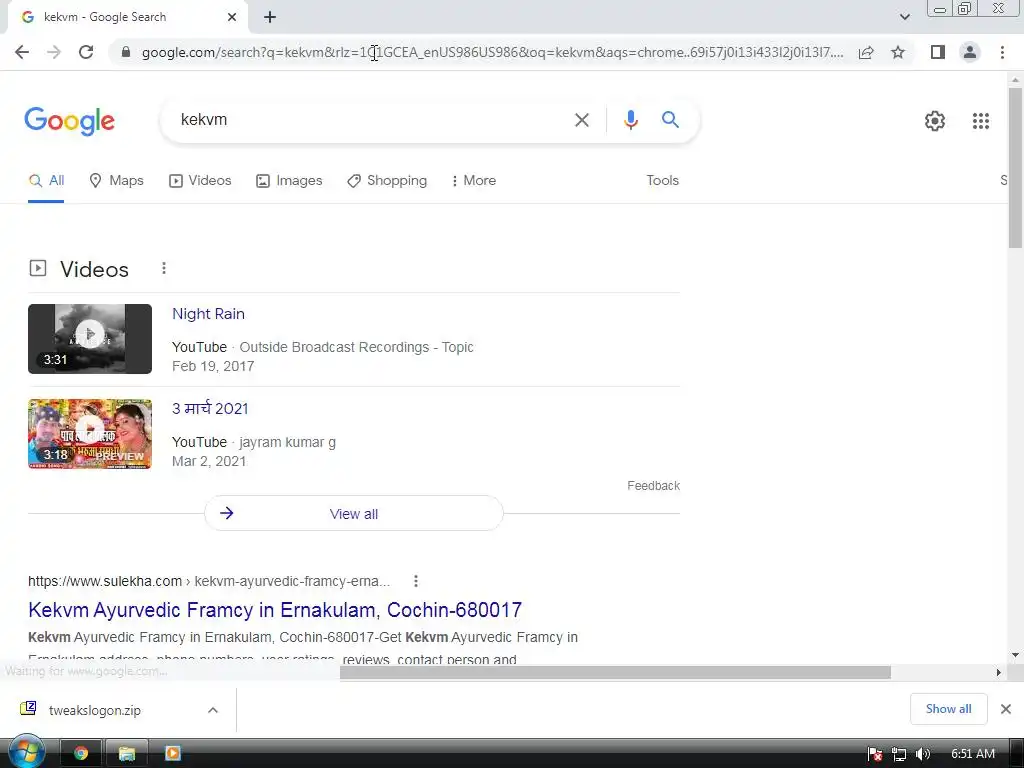Bookmark this tab with star icon

pos(898,52)
